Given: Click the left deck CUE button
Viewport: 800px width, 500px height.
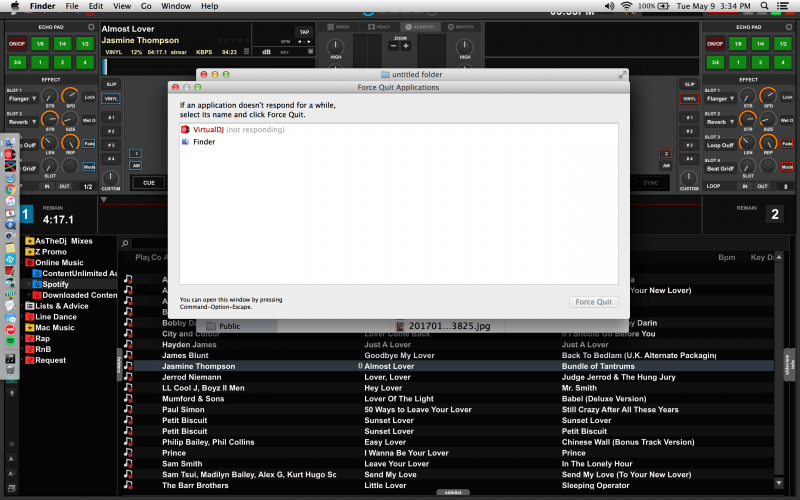Looking at the screenshot, I should (x=149, y=183).
